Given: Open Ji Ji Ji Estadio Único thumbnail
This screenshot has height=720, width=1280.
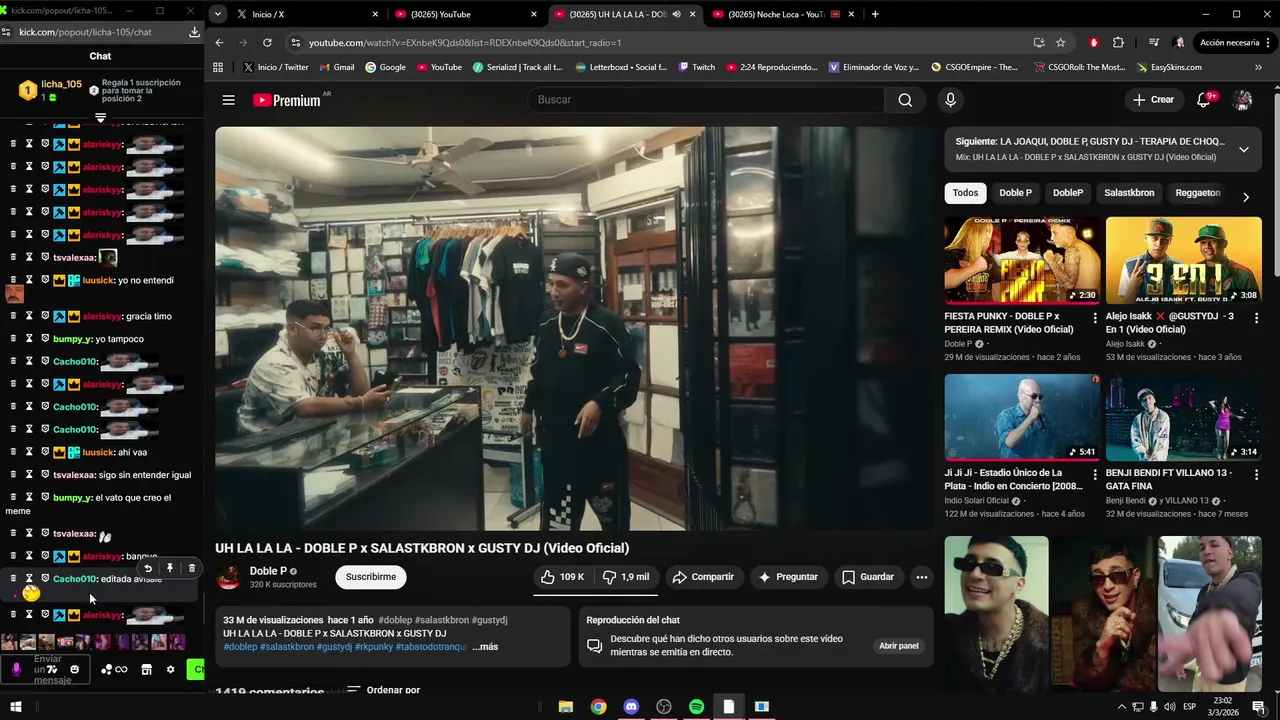Looking at the screenshot, I should pyautogui.click(x=1022, y=417).
